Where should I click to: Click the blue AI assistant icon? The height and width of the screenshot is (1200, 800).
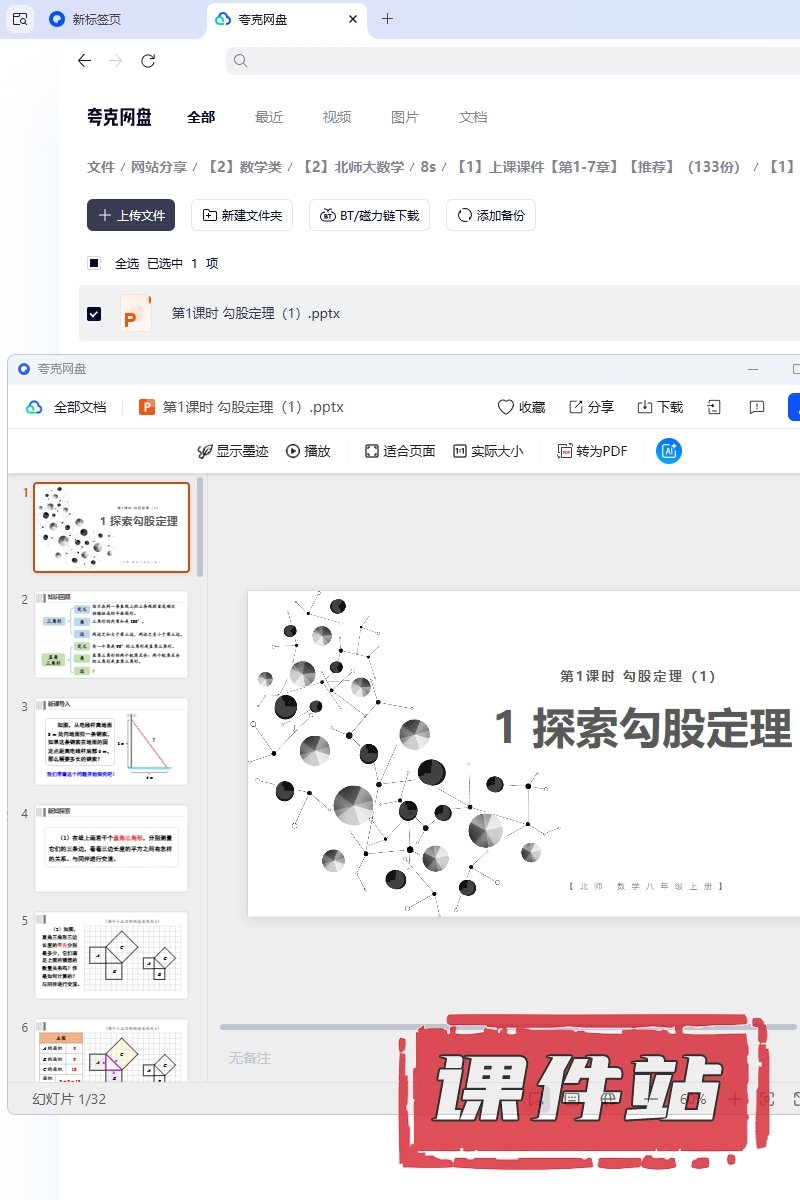click(669, 451)
